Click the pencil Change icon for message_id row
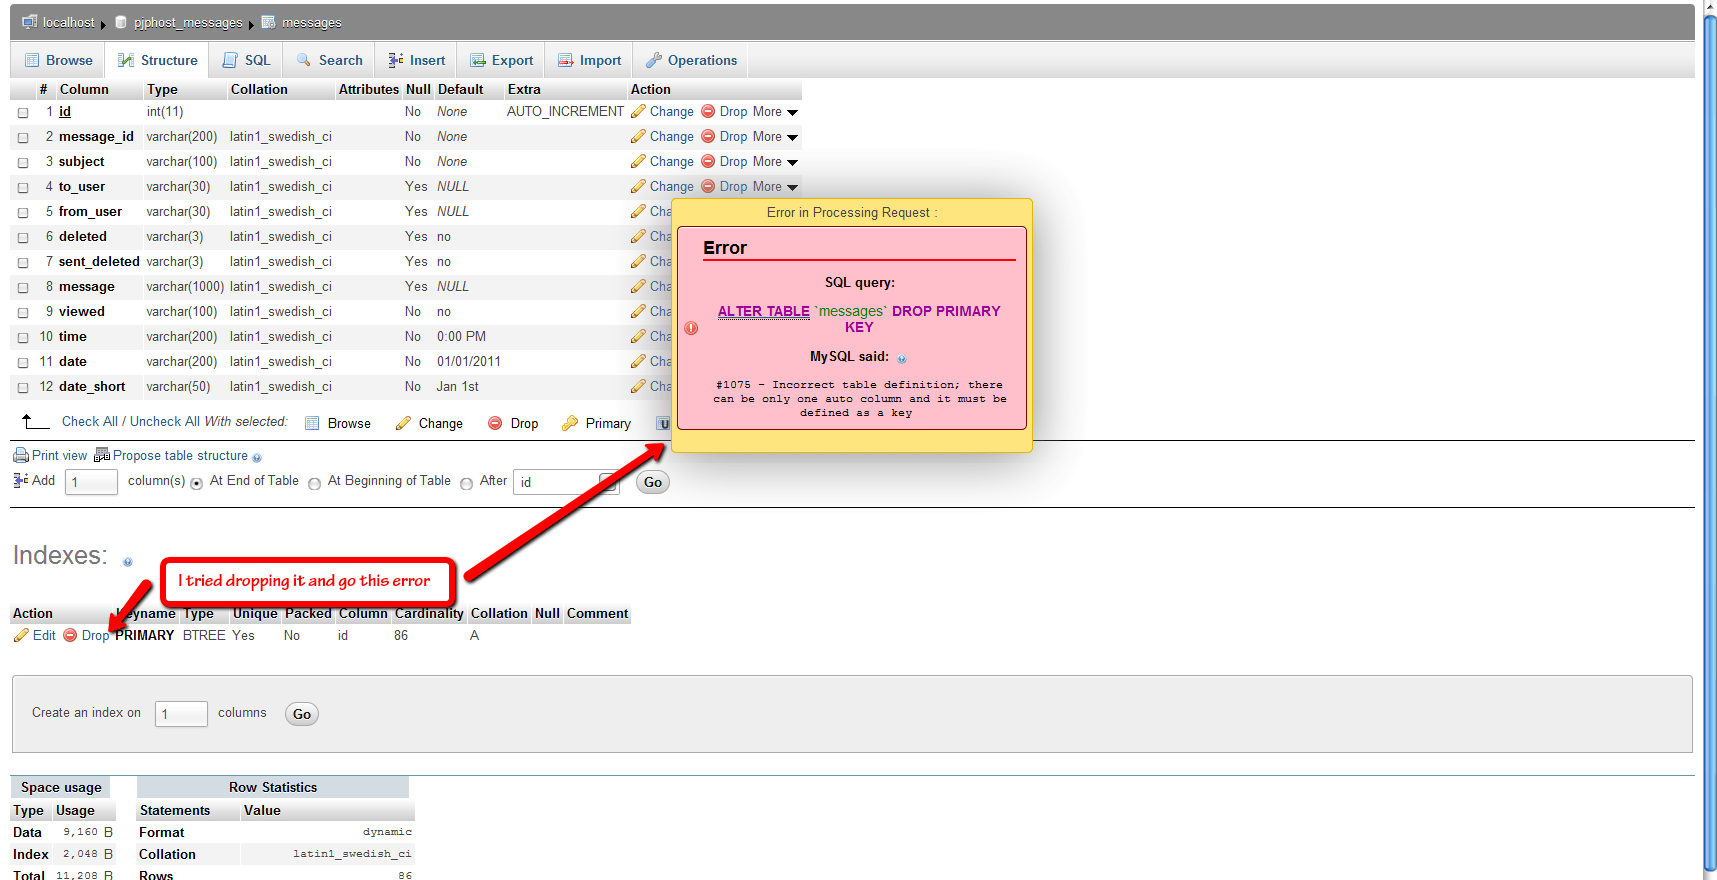Screen dimensions: 1717x880 [x=638, y=136]
